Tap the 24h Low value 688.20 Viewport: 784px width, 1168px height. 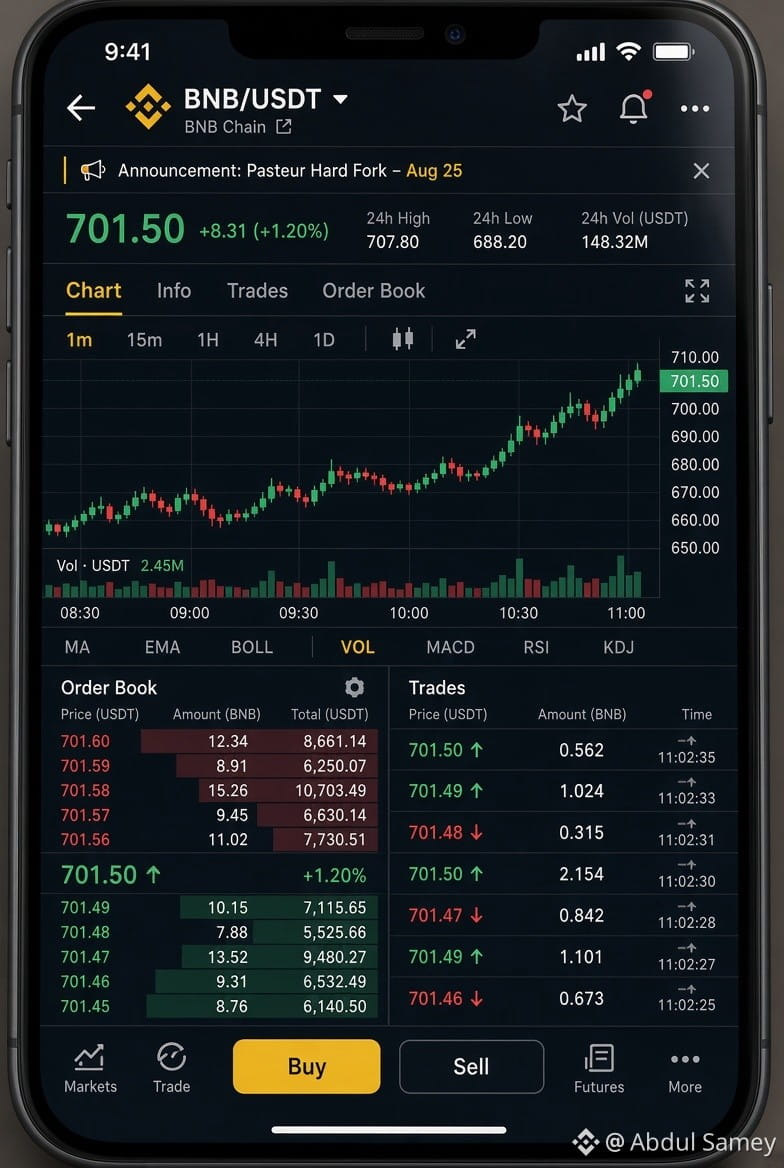pyautogui.click(x=499, y=242)
